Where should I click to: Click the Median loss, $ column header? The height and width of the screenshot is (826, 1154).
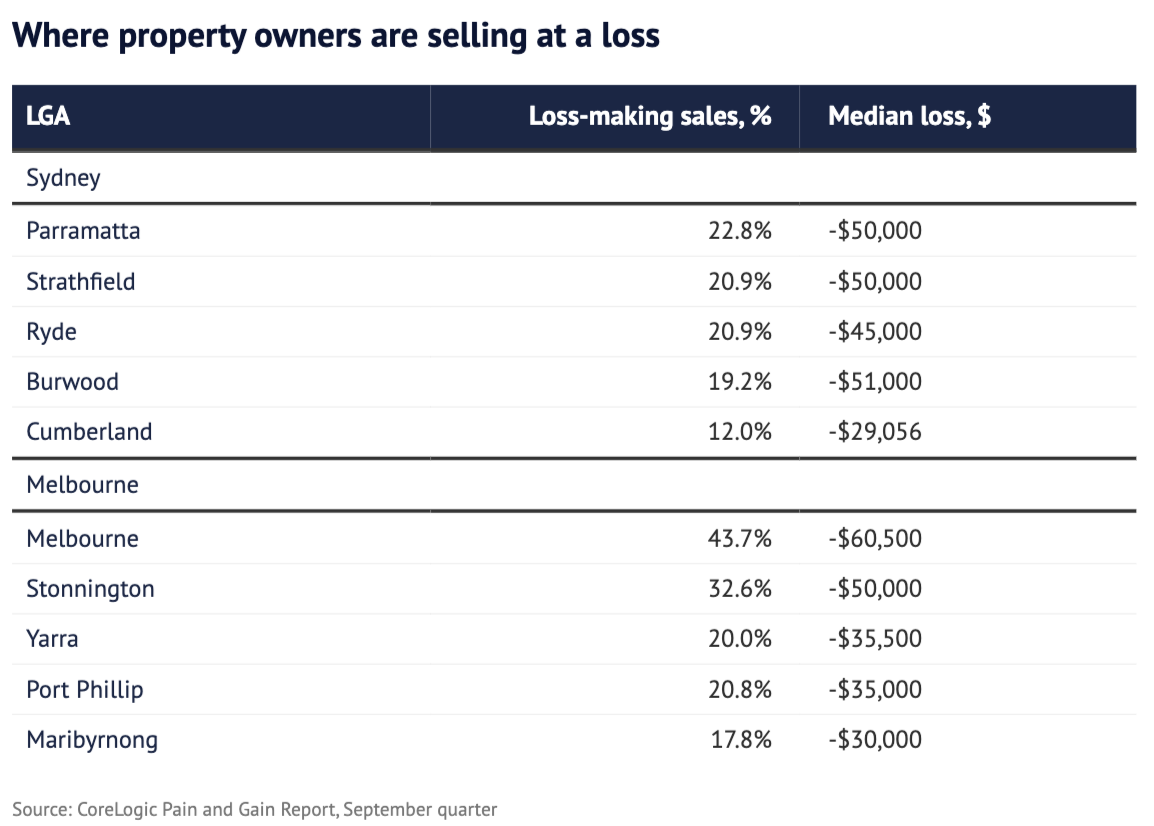[909, 116]
